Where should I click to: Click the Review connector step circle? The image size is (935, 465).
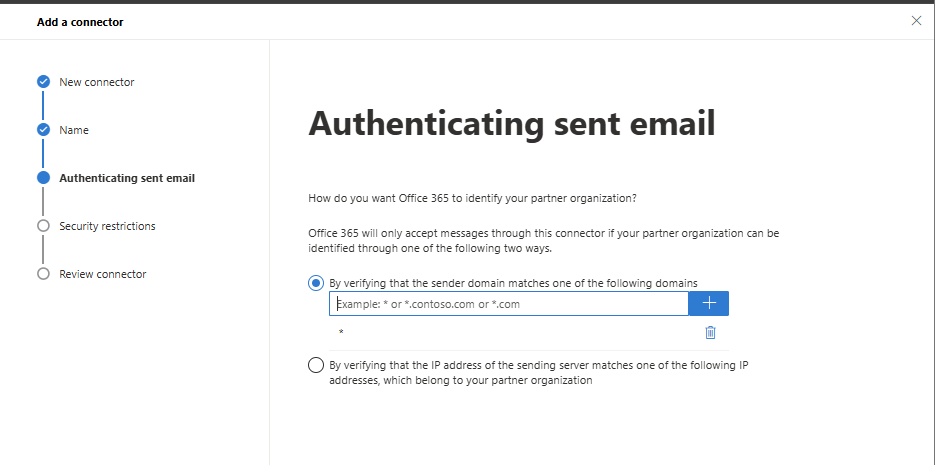pos(43,274)
